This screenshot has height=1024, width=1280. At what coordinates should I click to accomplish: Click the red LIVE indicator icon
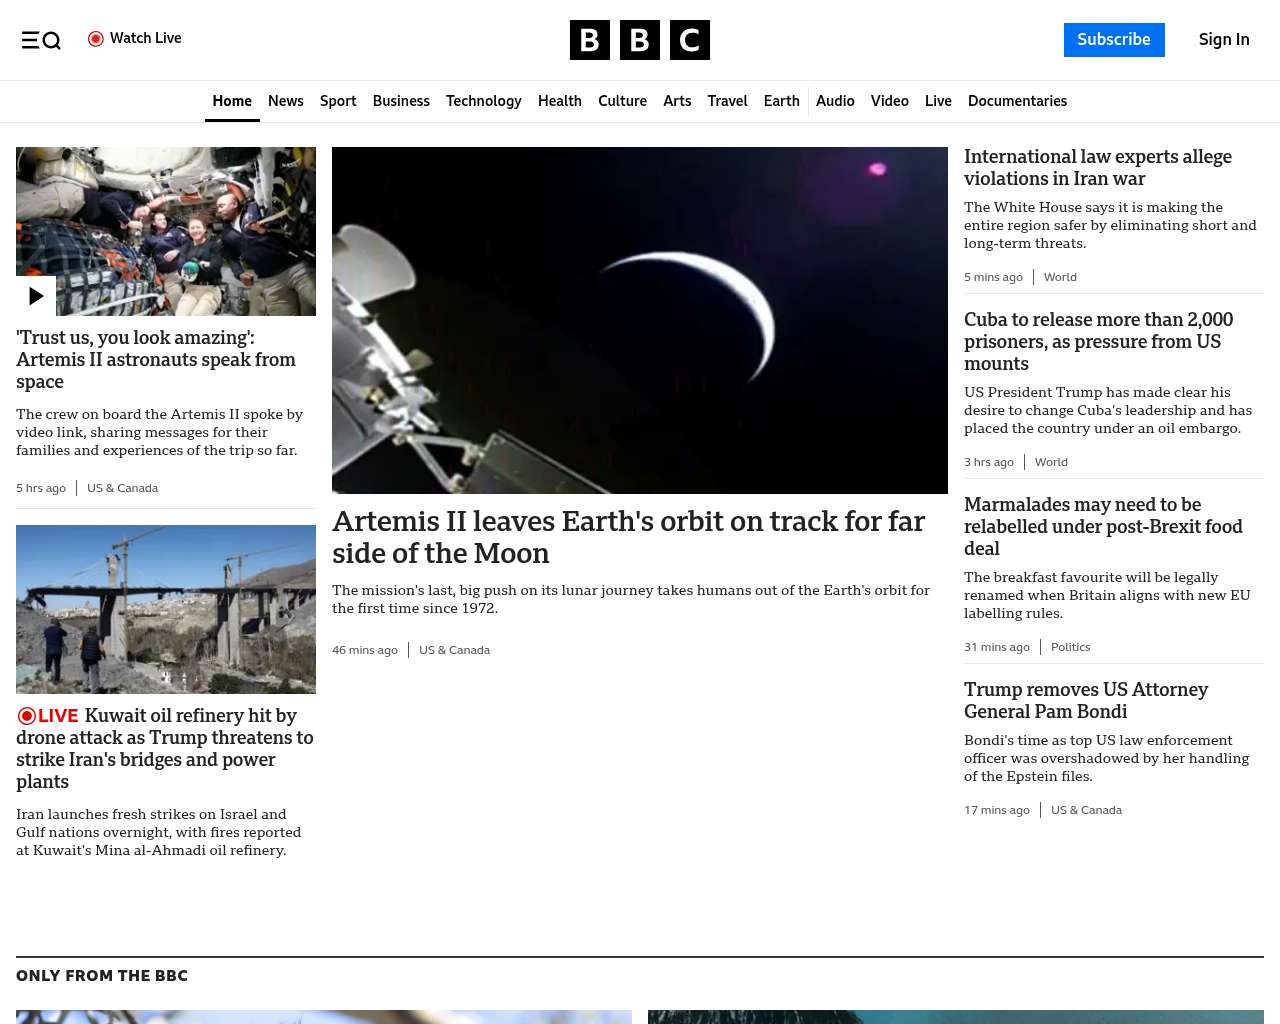pos(27,716)
